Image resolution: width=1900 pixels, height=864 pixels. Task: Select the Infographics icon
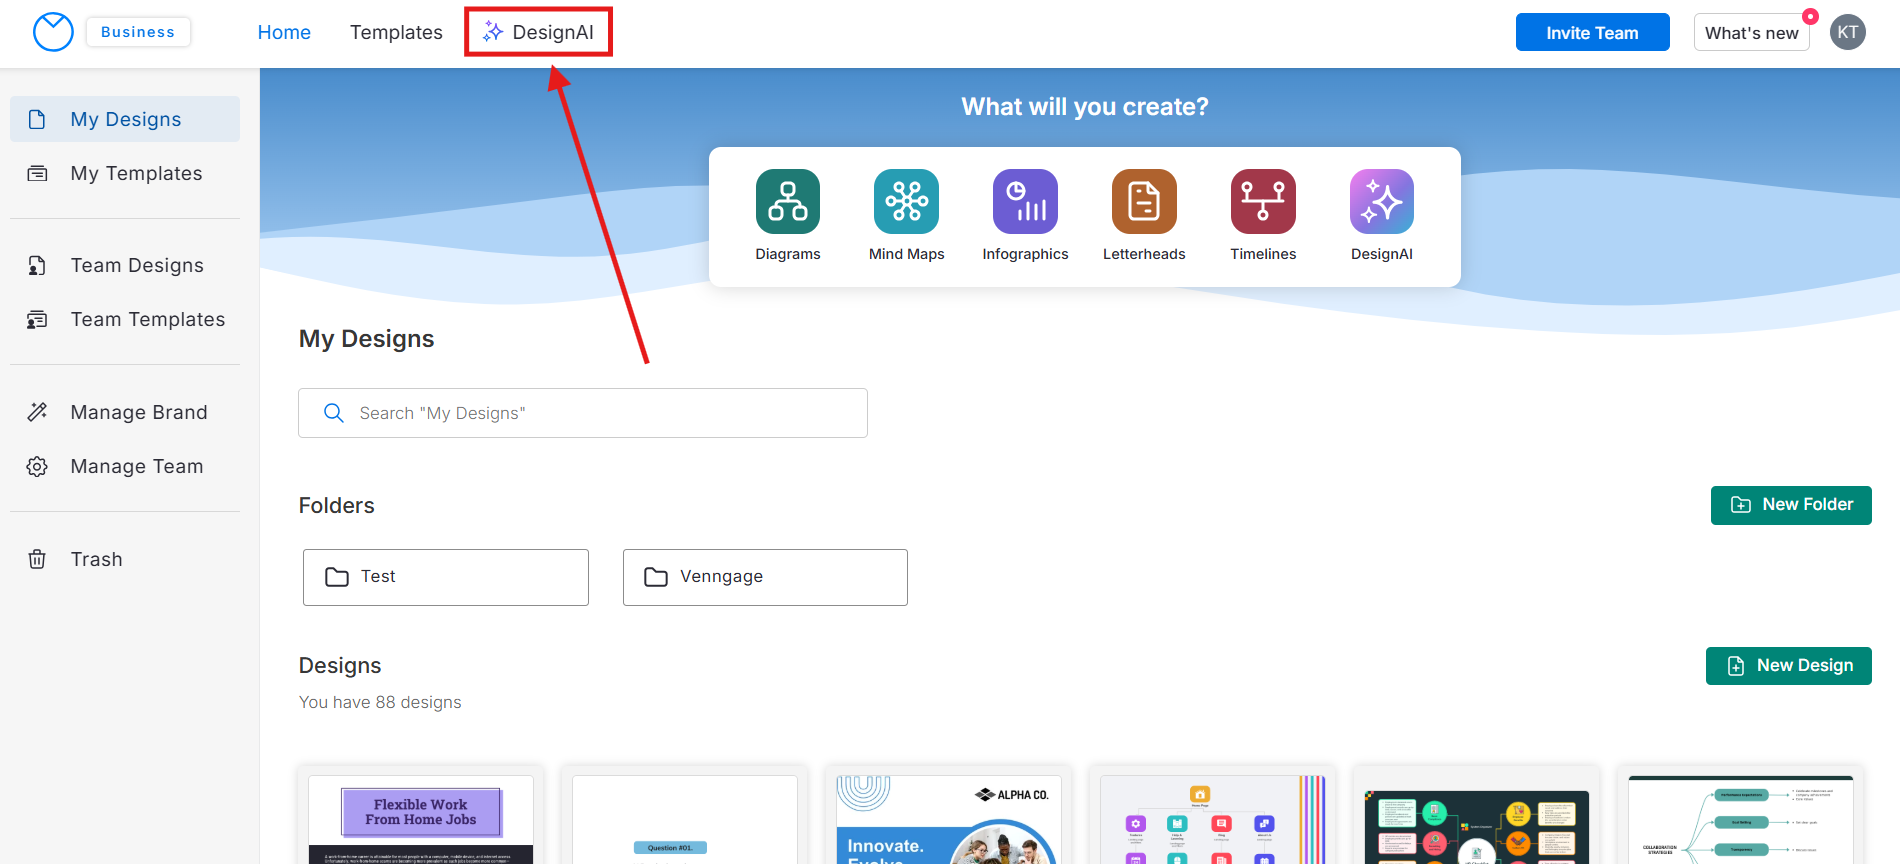[1025, 201]
